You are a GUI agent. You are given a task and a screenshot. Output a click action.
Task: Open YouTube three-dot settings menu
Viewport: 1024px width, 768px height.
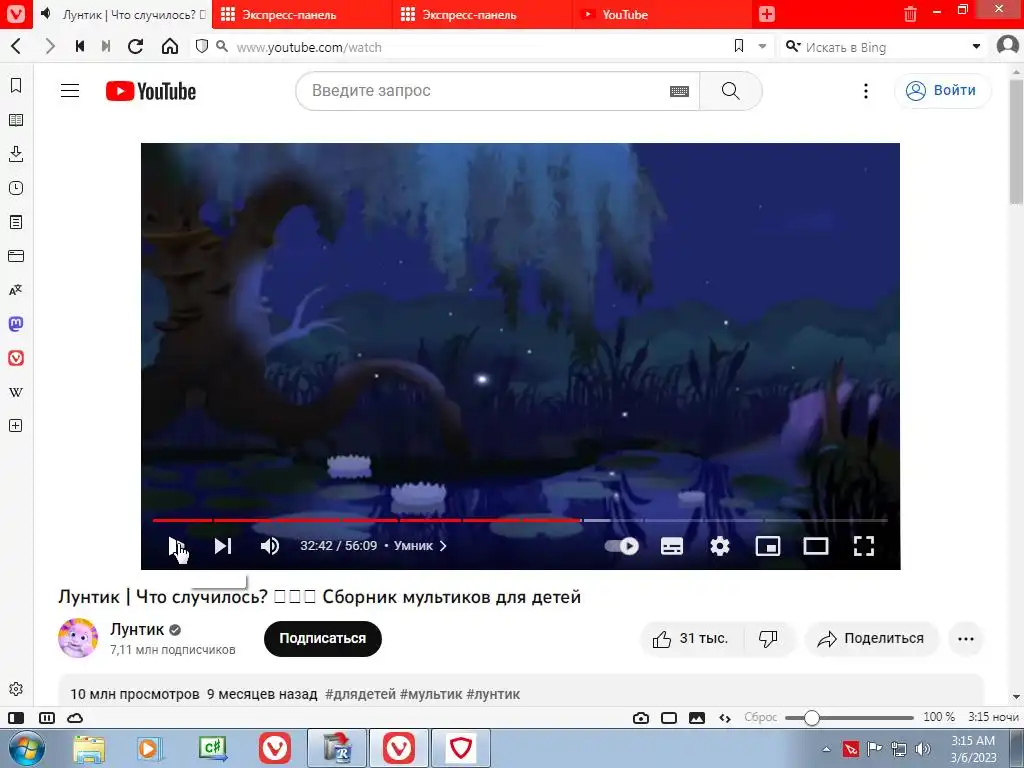(866, 91)
